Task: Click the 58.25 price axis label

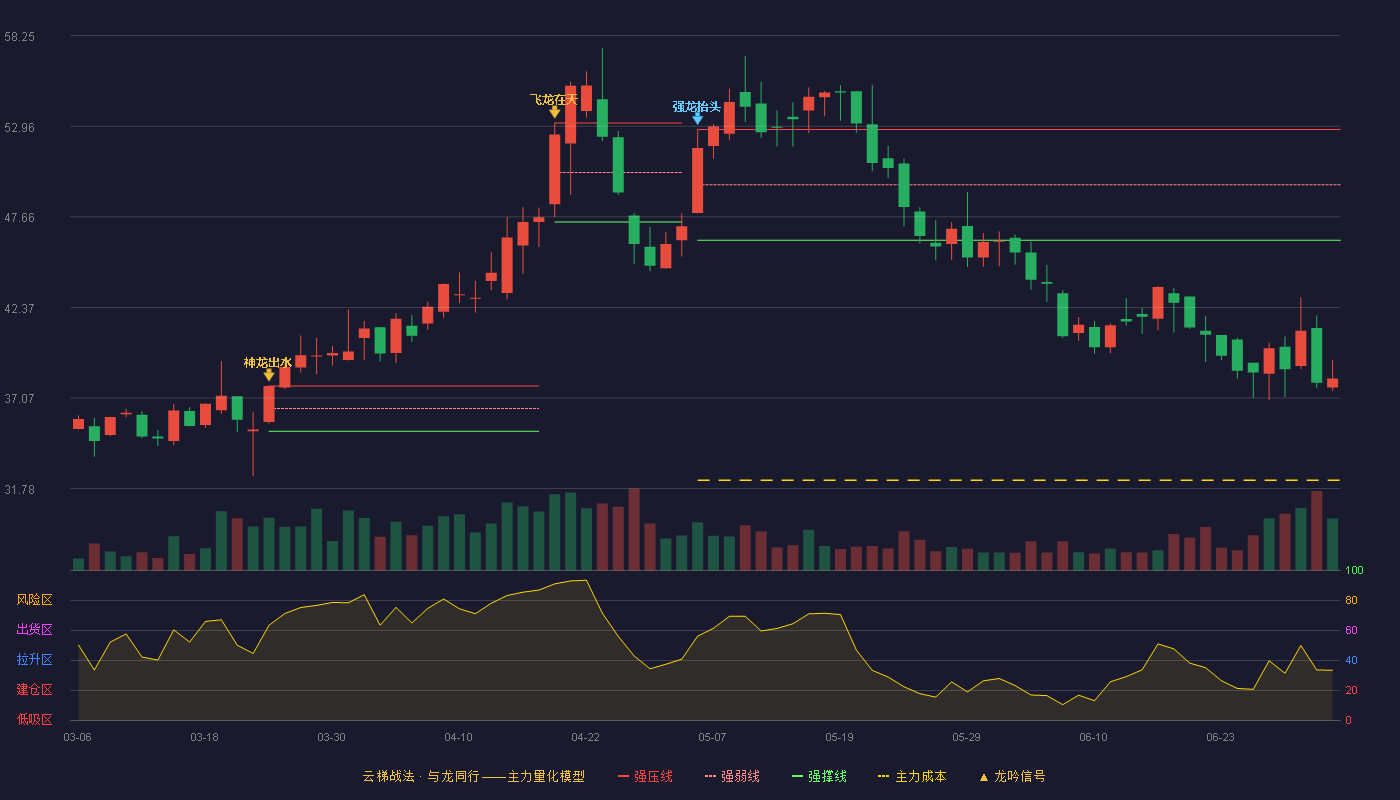Action: [x=19, y=36]
